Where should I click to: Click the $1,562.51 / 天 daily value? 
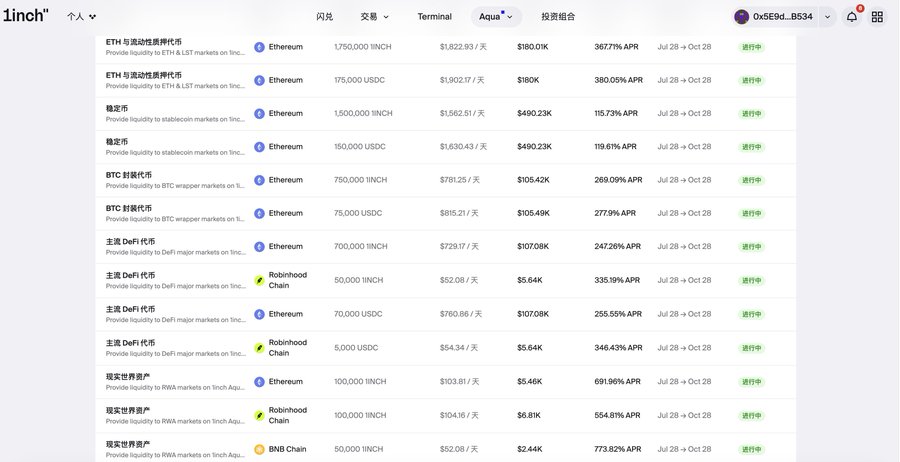point(462,114)
